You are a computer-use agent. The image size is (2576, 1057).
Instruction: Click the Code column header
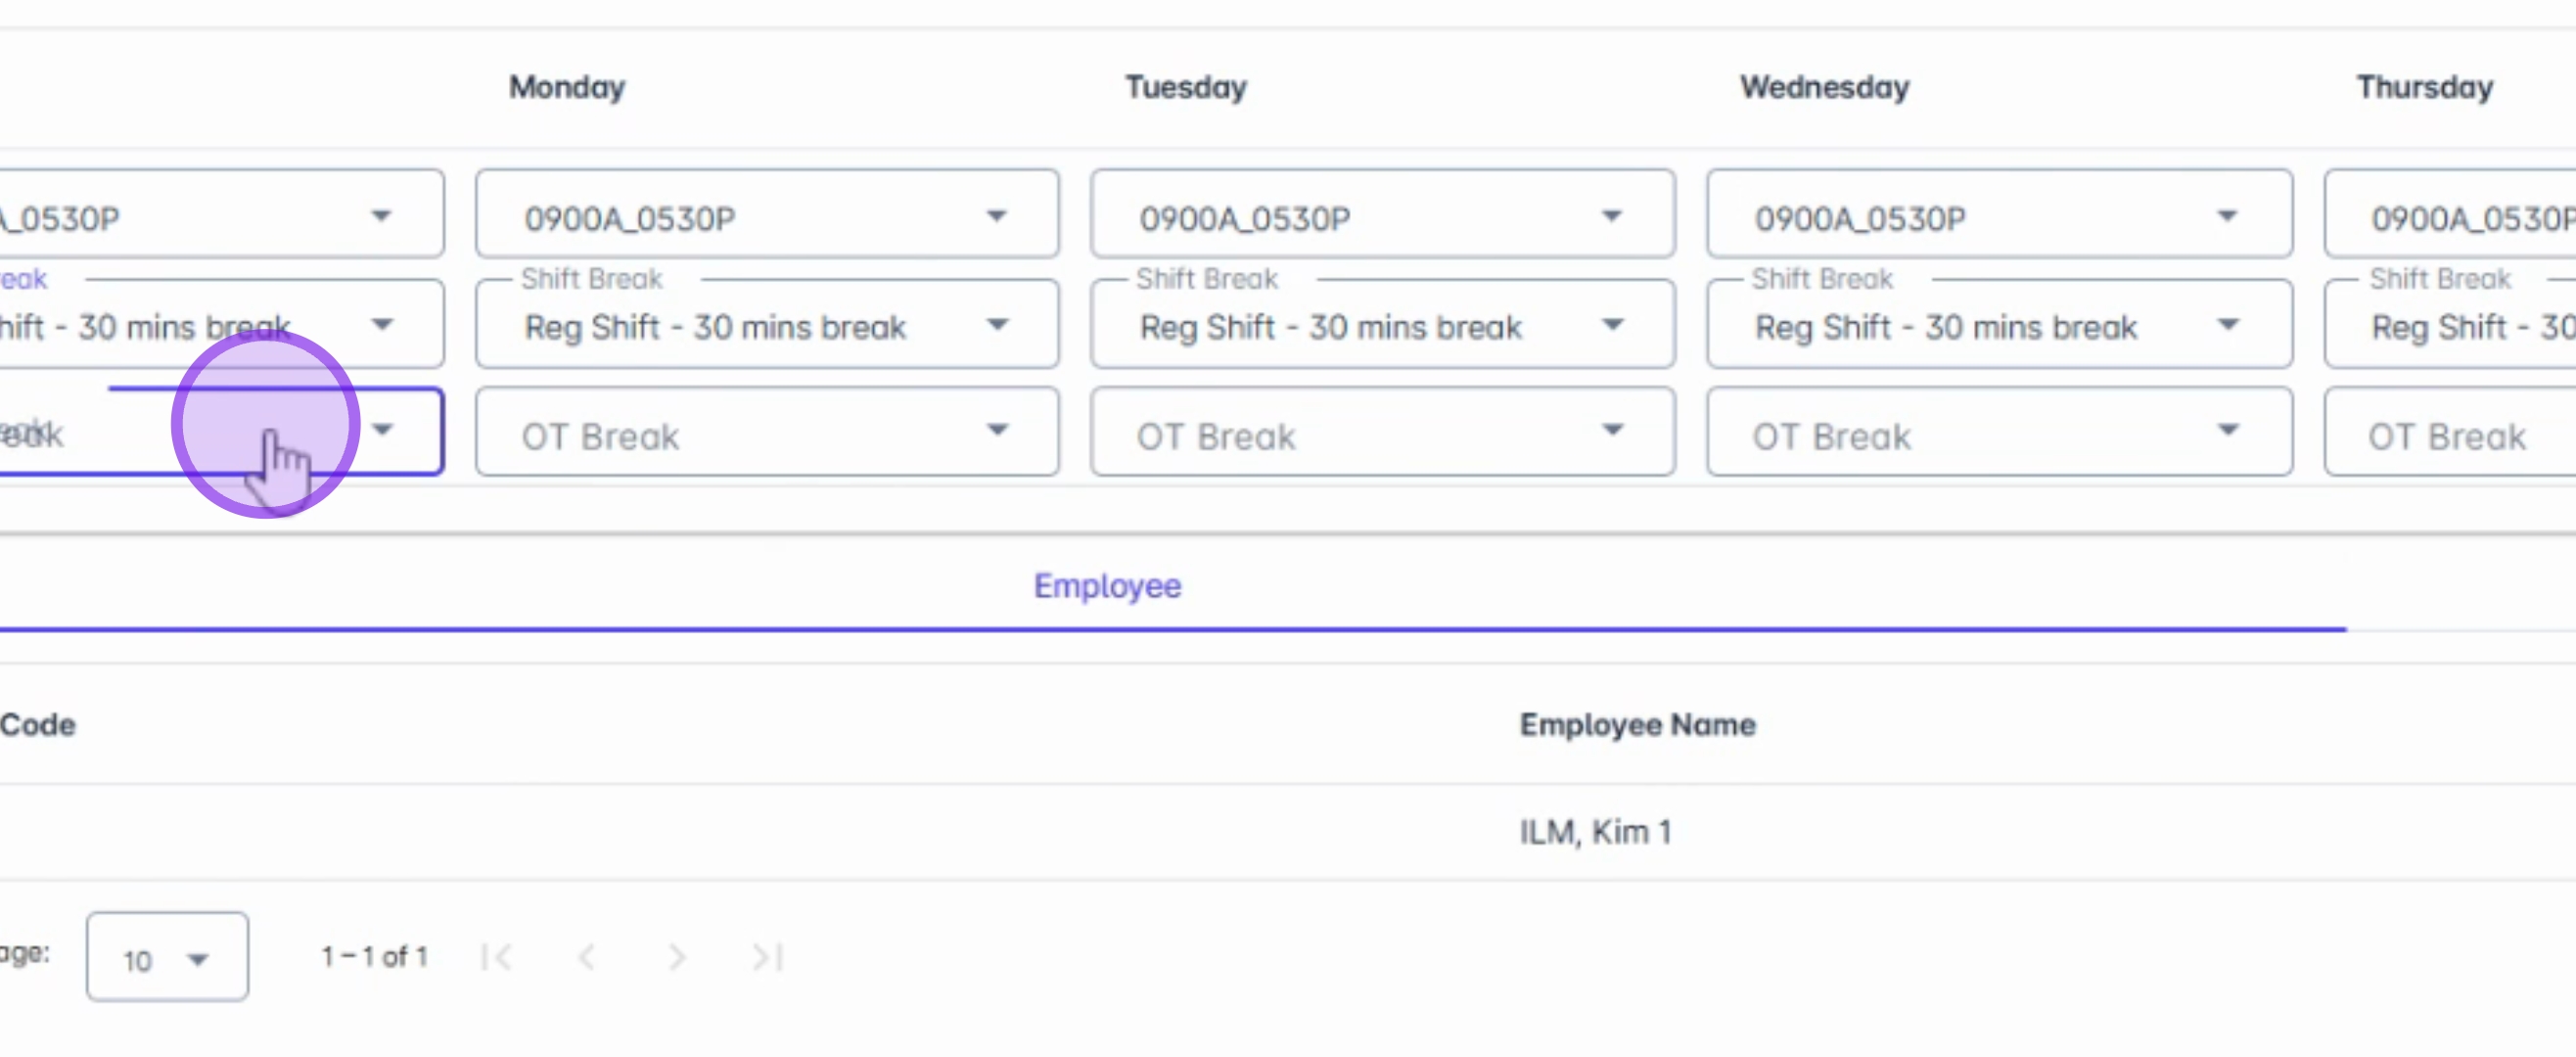37,724
